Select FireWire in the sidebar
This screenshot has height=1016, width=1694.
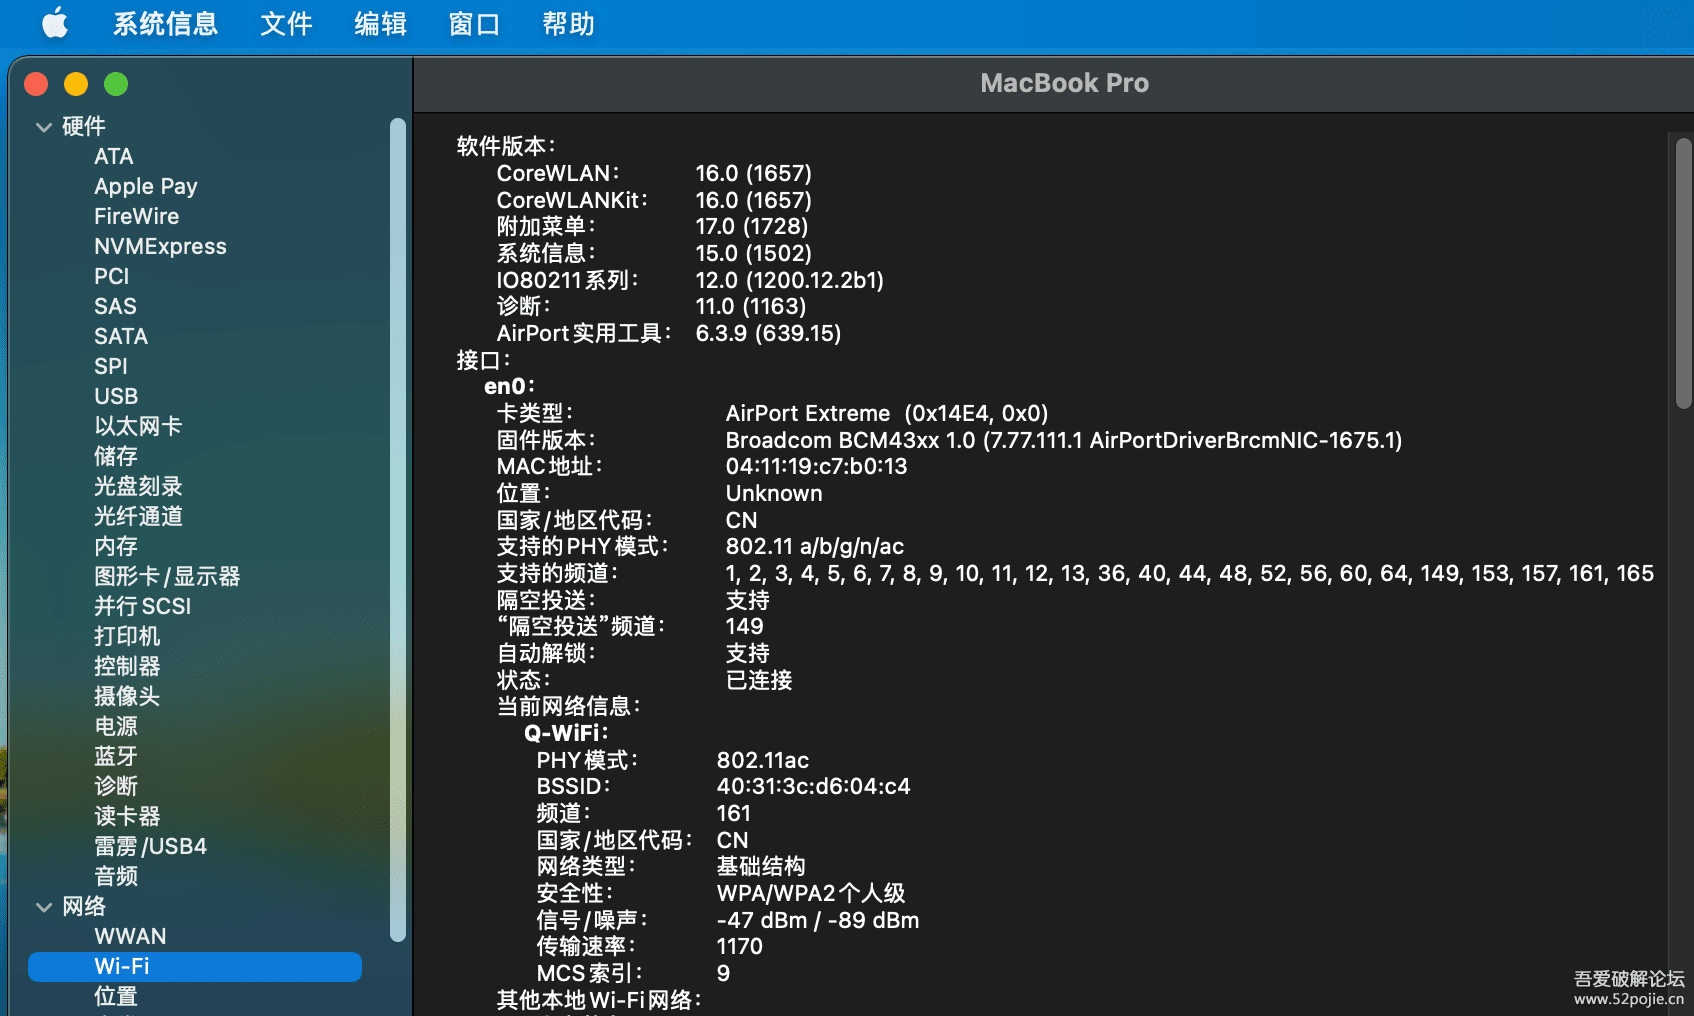click(137, 217)
